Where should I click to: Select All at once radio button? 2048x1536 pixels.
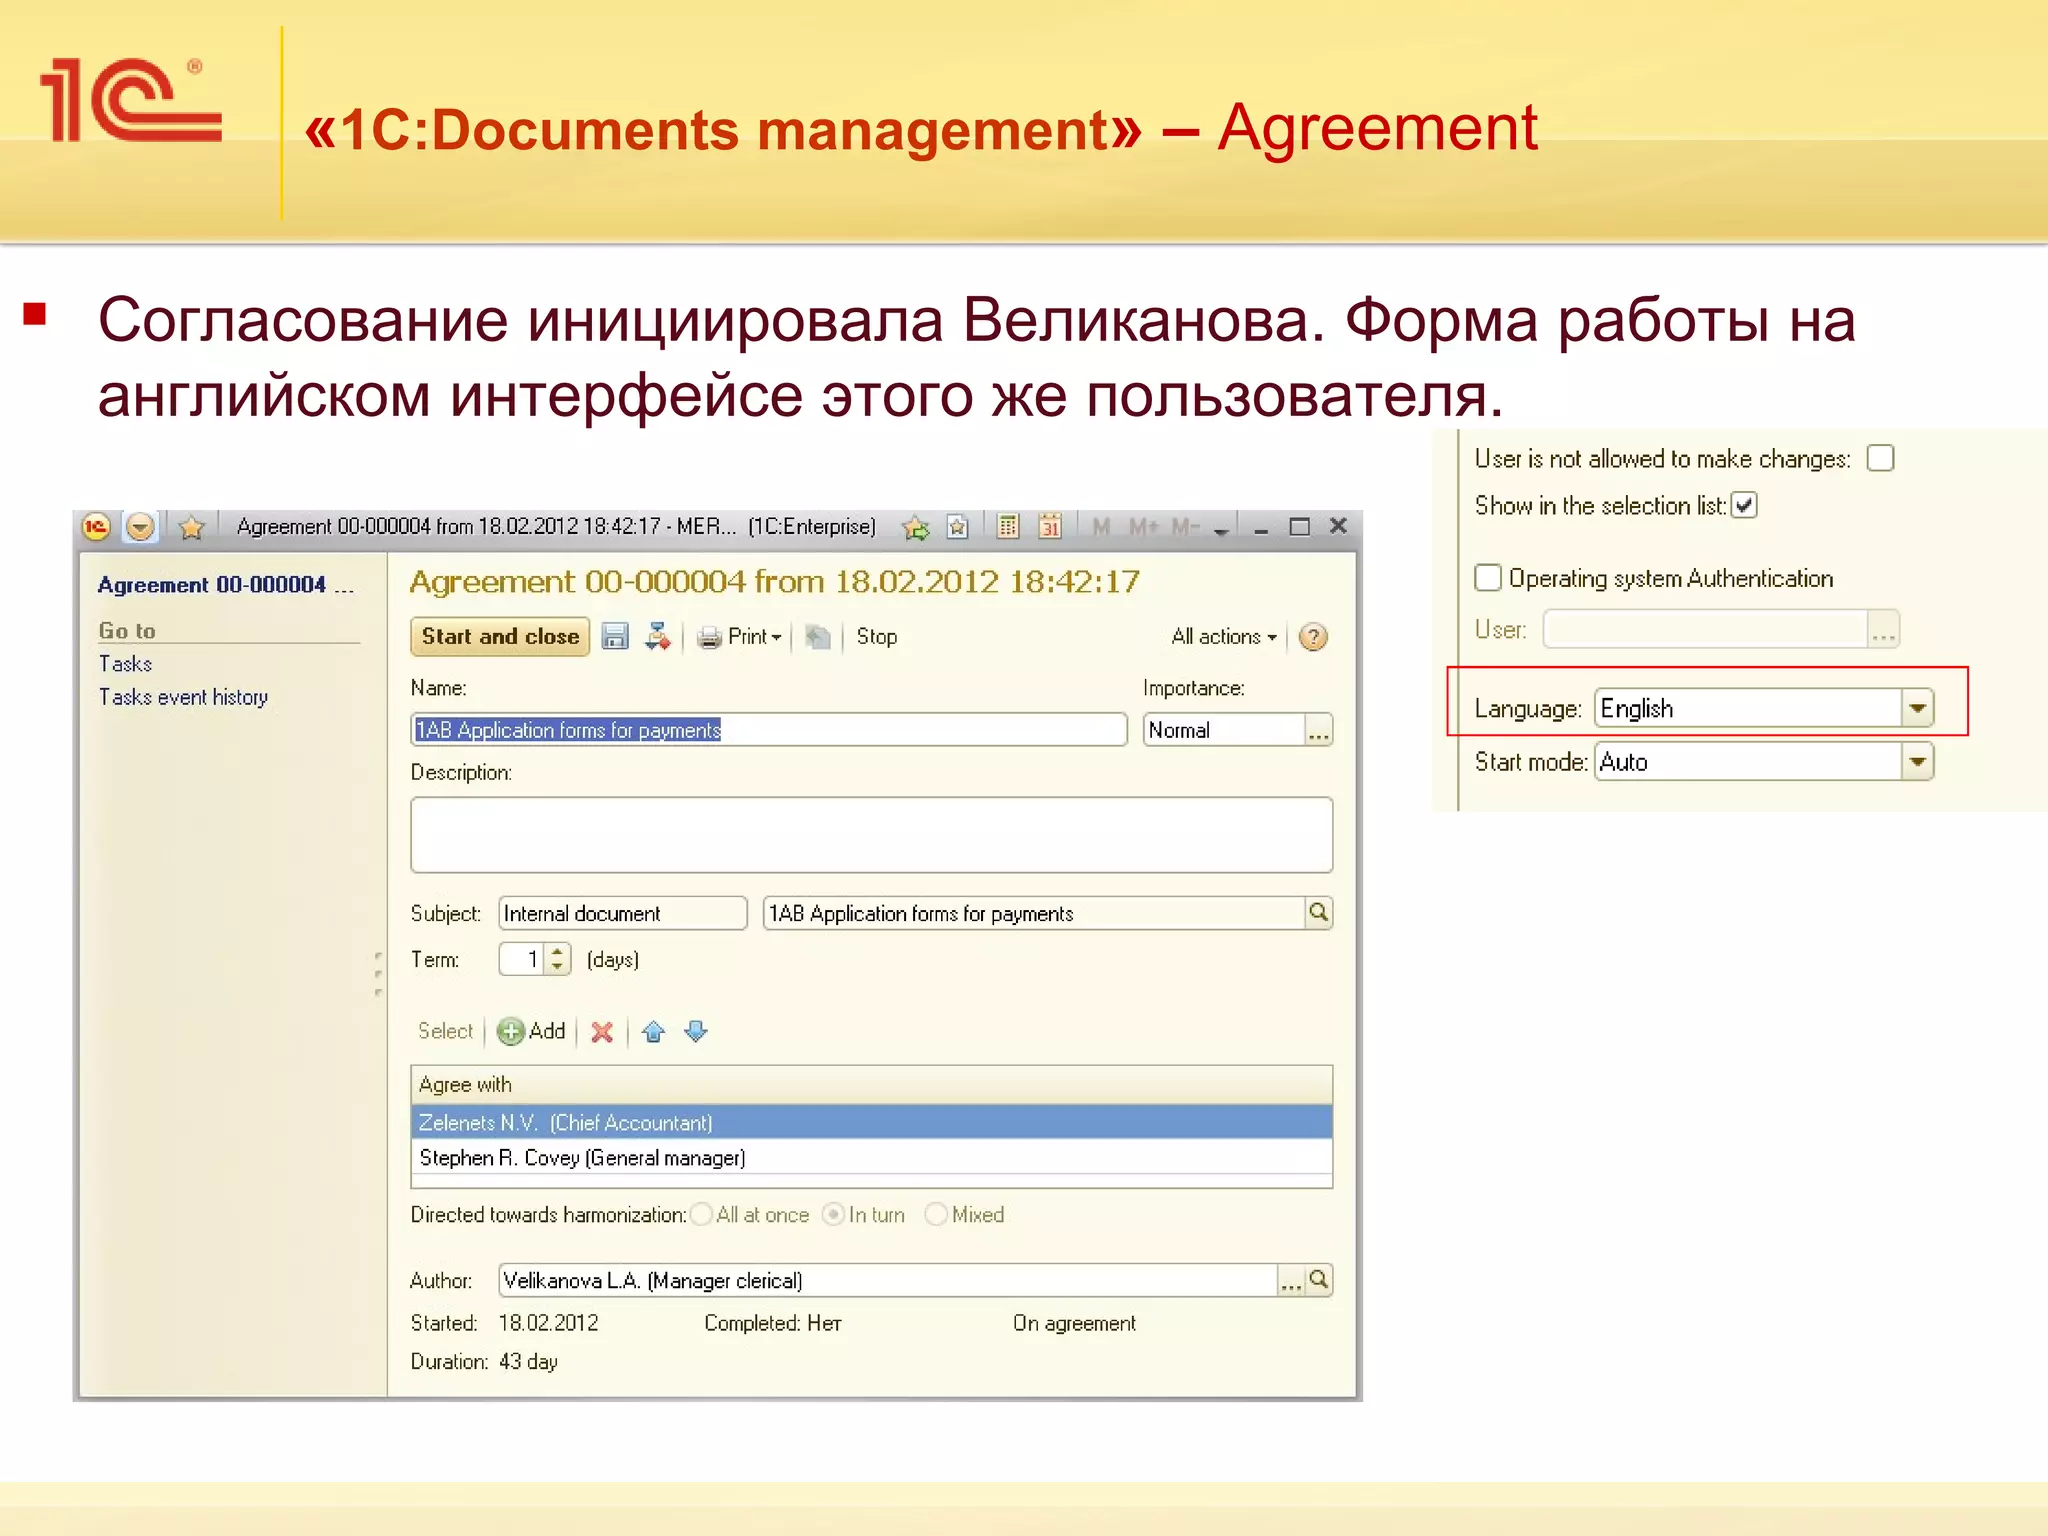(x=702, y=1214)
